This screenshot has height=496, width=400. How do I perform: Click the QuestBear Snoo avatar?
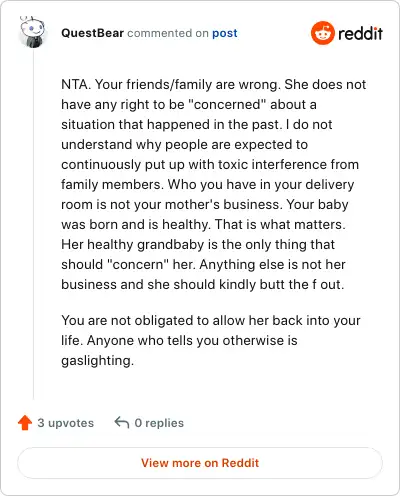pyautogui.click(x=33, y=32)
